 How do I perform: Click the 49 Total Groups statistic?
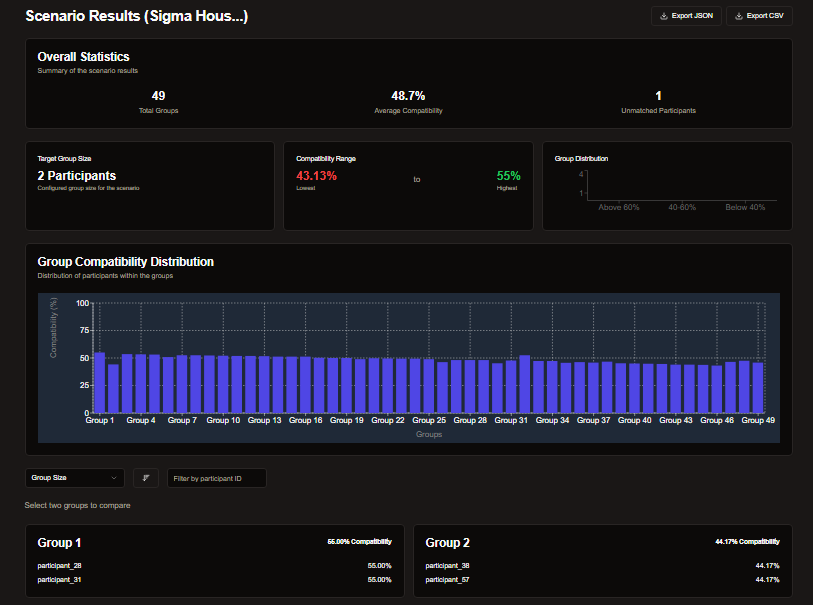158,96
